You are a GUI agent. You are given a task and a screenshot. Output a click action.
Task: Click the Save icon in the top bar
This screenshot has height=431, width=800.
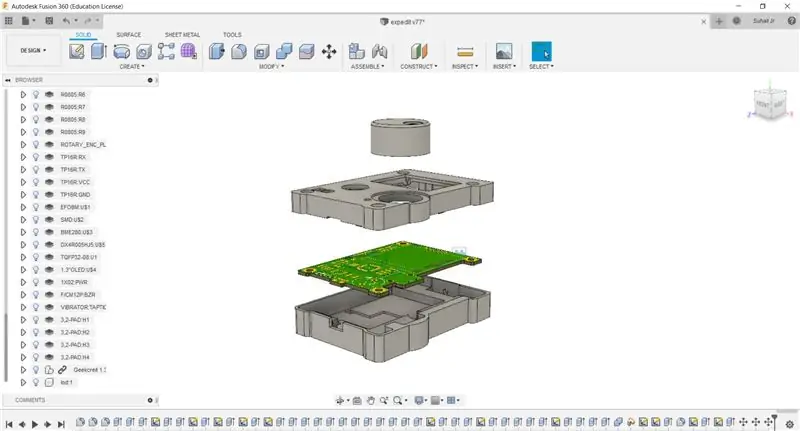point(49,21)
